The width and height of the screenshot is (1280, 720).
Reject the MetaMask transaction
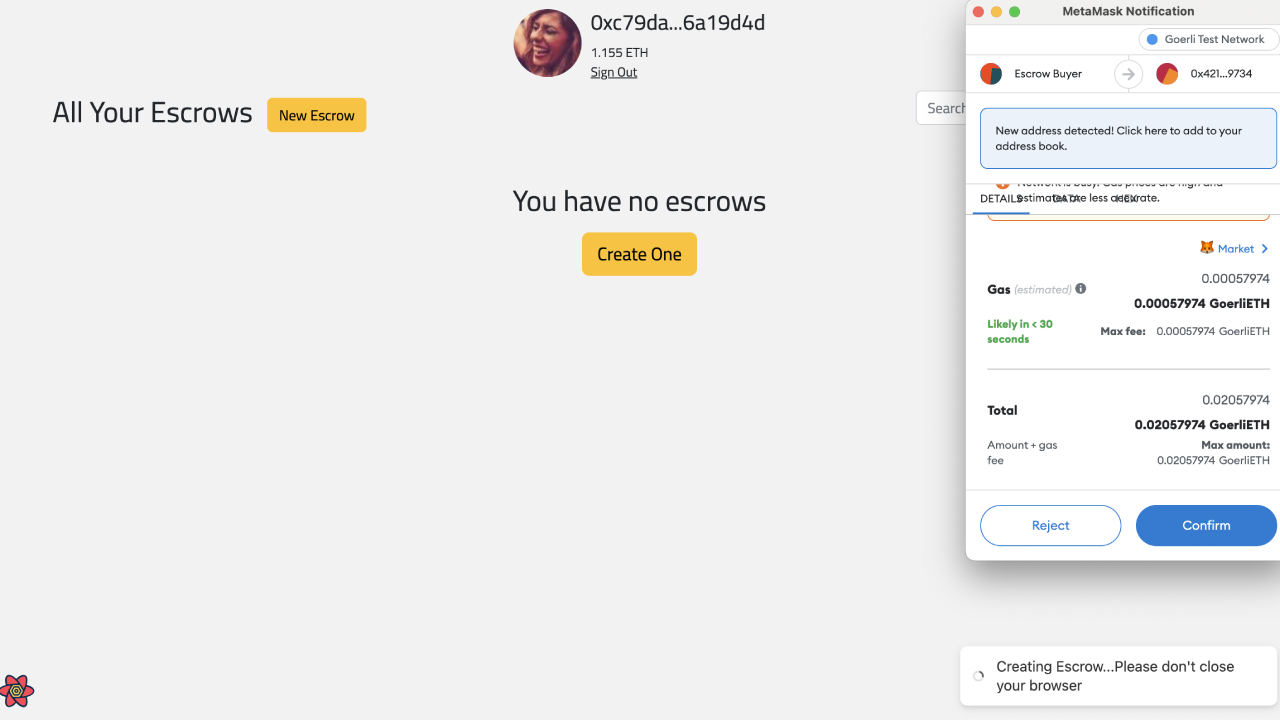(1050, 525)
